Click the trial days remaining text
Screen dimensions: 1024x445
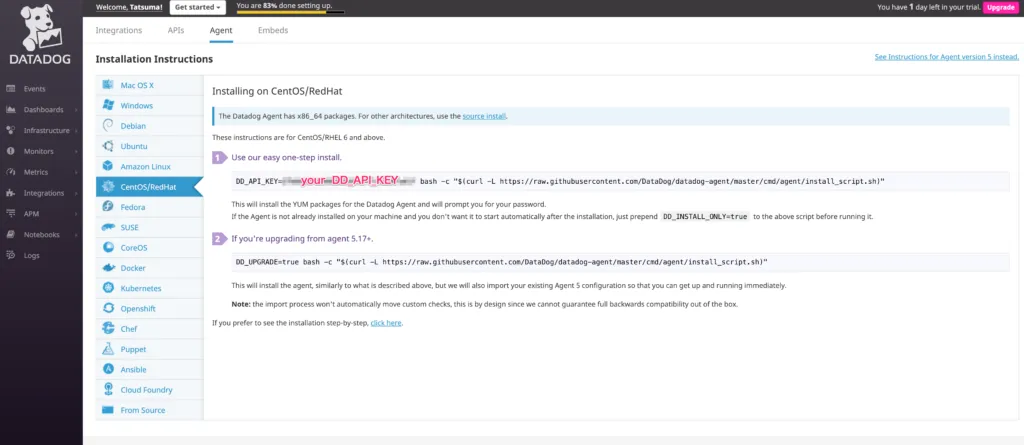coord(928,7)
